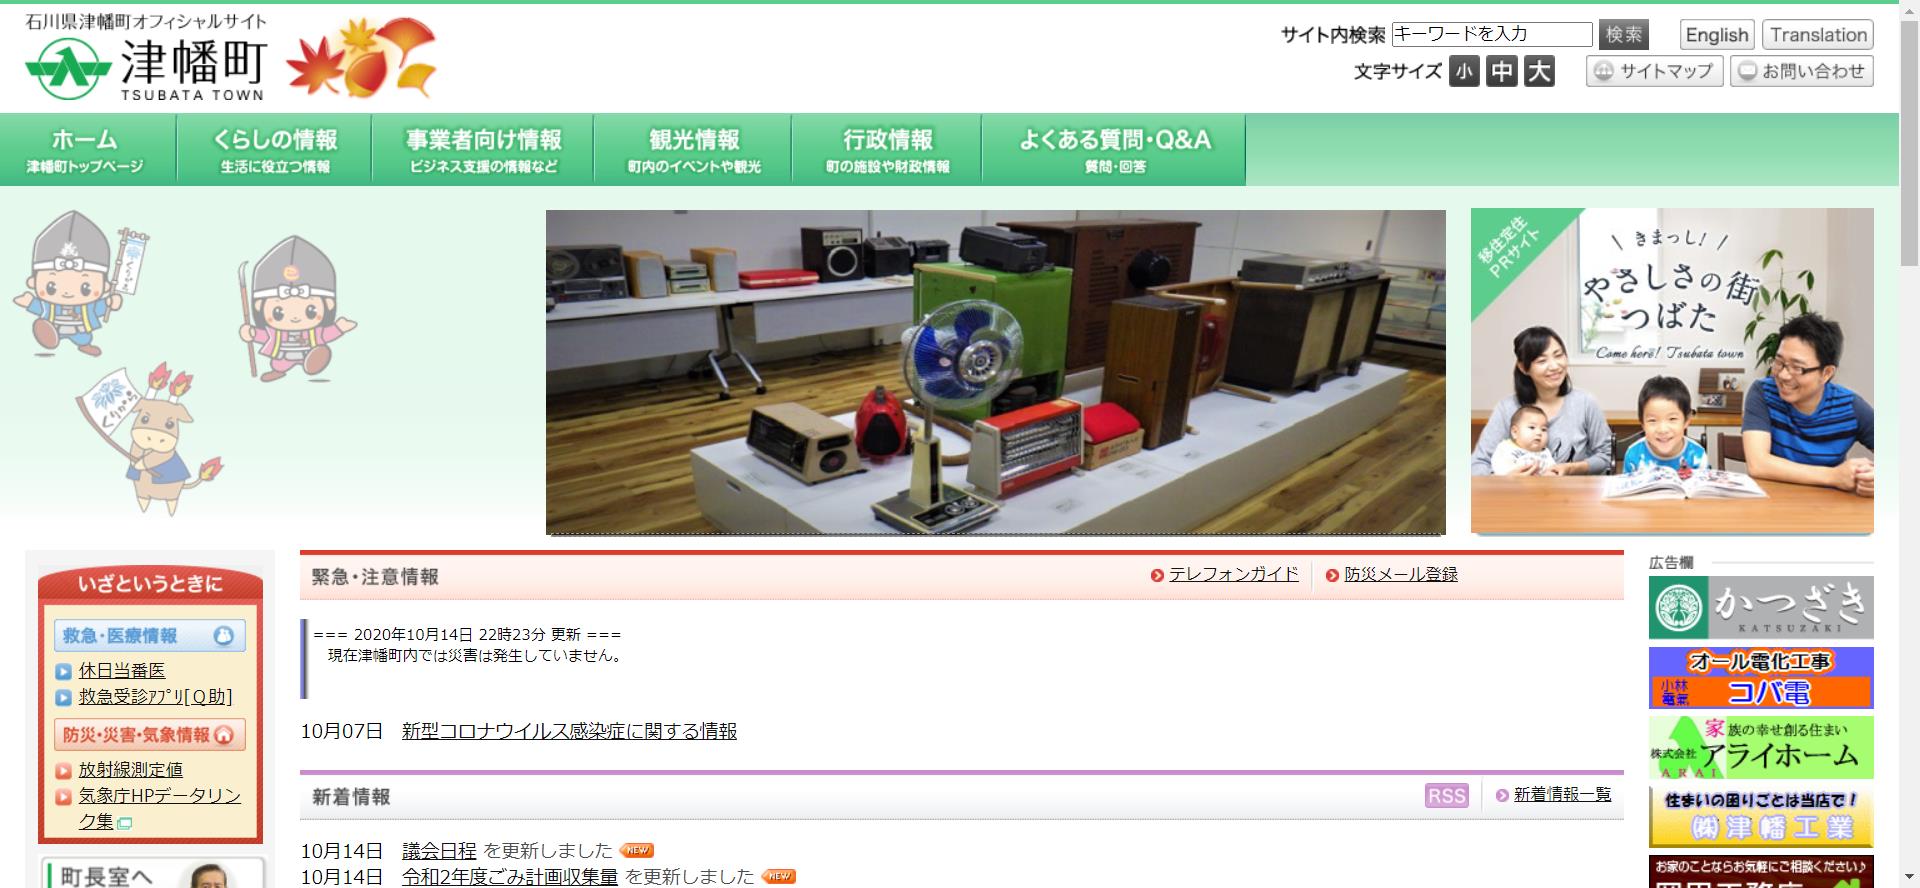This screenshot has height=888, width=1920.
Task: Open the やさしさの街つばた PR banner
Action: [x=1671, y=370]
